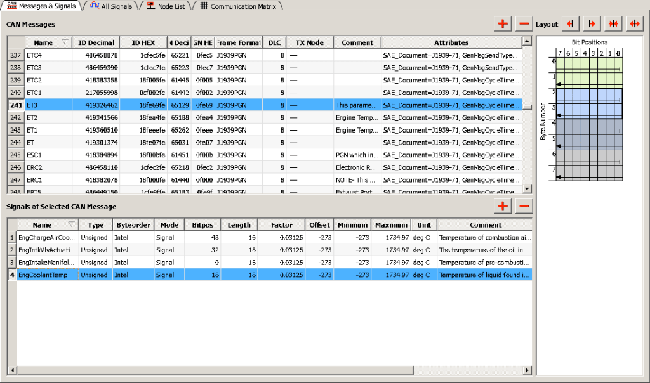Click the Attributes column header

point(451,42)
